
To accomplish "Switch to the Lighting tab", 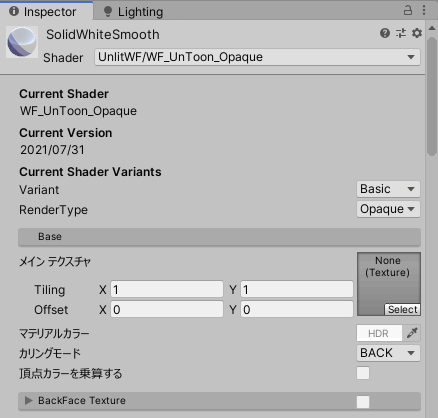I will [133, 12].
